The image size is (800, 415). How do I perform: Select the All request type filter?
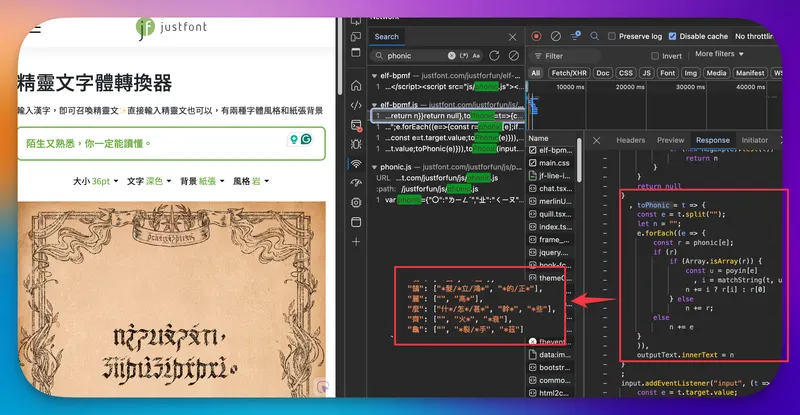click(x=535, y=73)
